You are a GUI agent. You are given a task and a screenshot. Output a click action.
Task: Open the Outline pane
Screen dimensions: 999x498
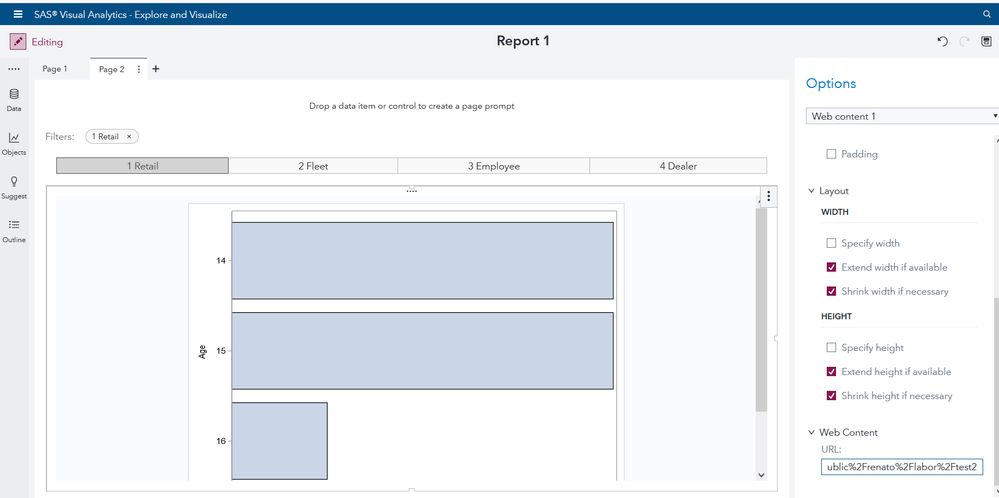tap(14, 231)
